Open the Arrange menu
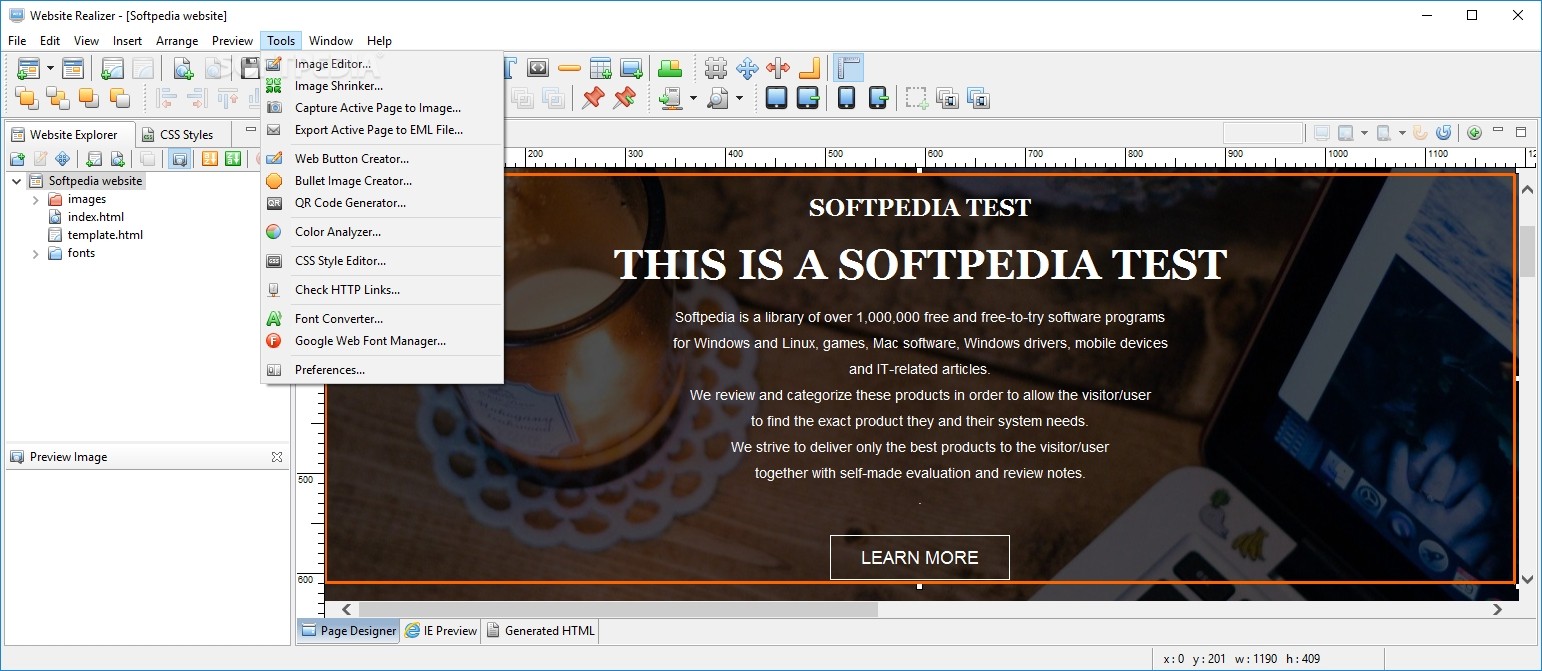 pos(177,41)
